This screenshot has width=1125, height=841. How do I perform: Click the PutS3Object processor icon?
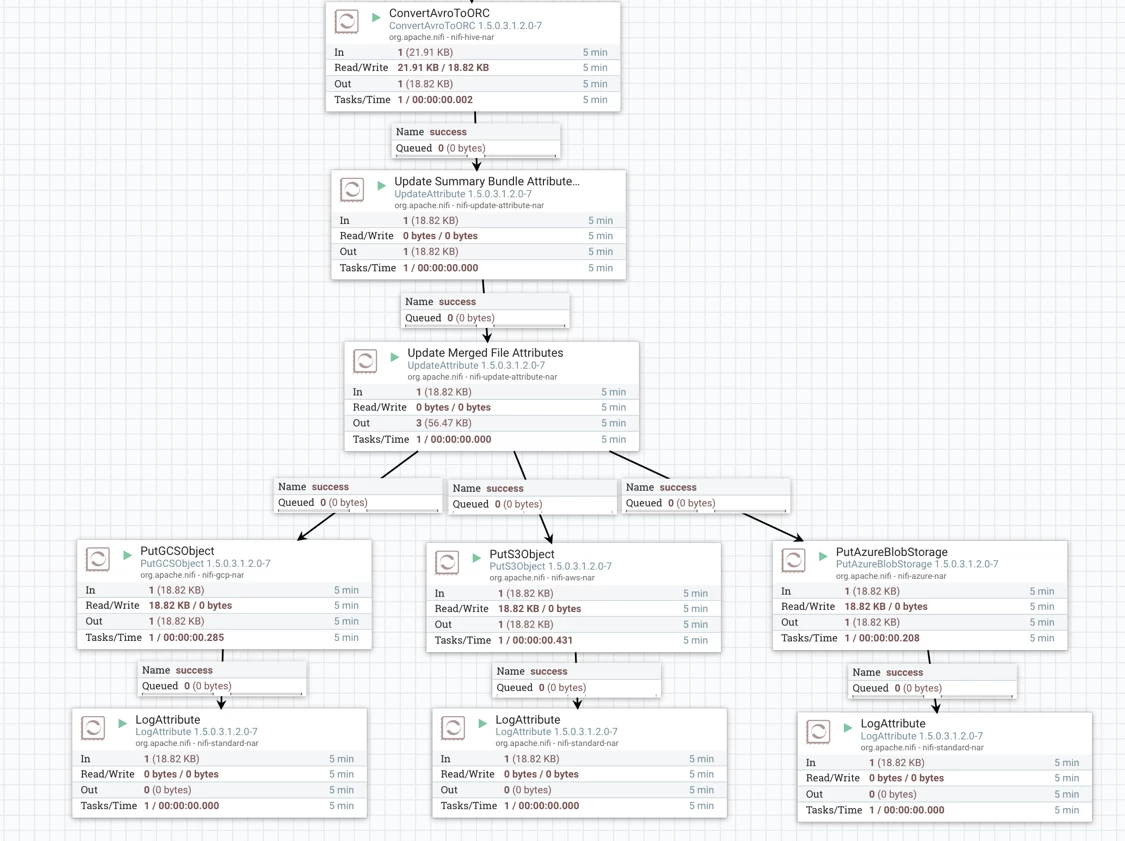coord(447,562)
